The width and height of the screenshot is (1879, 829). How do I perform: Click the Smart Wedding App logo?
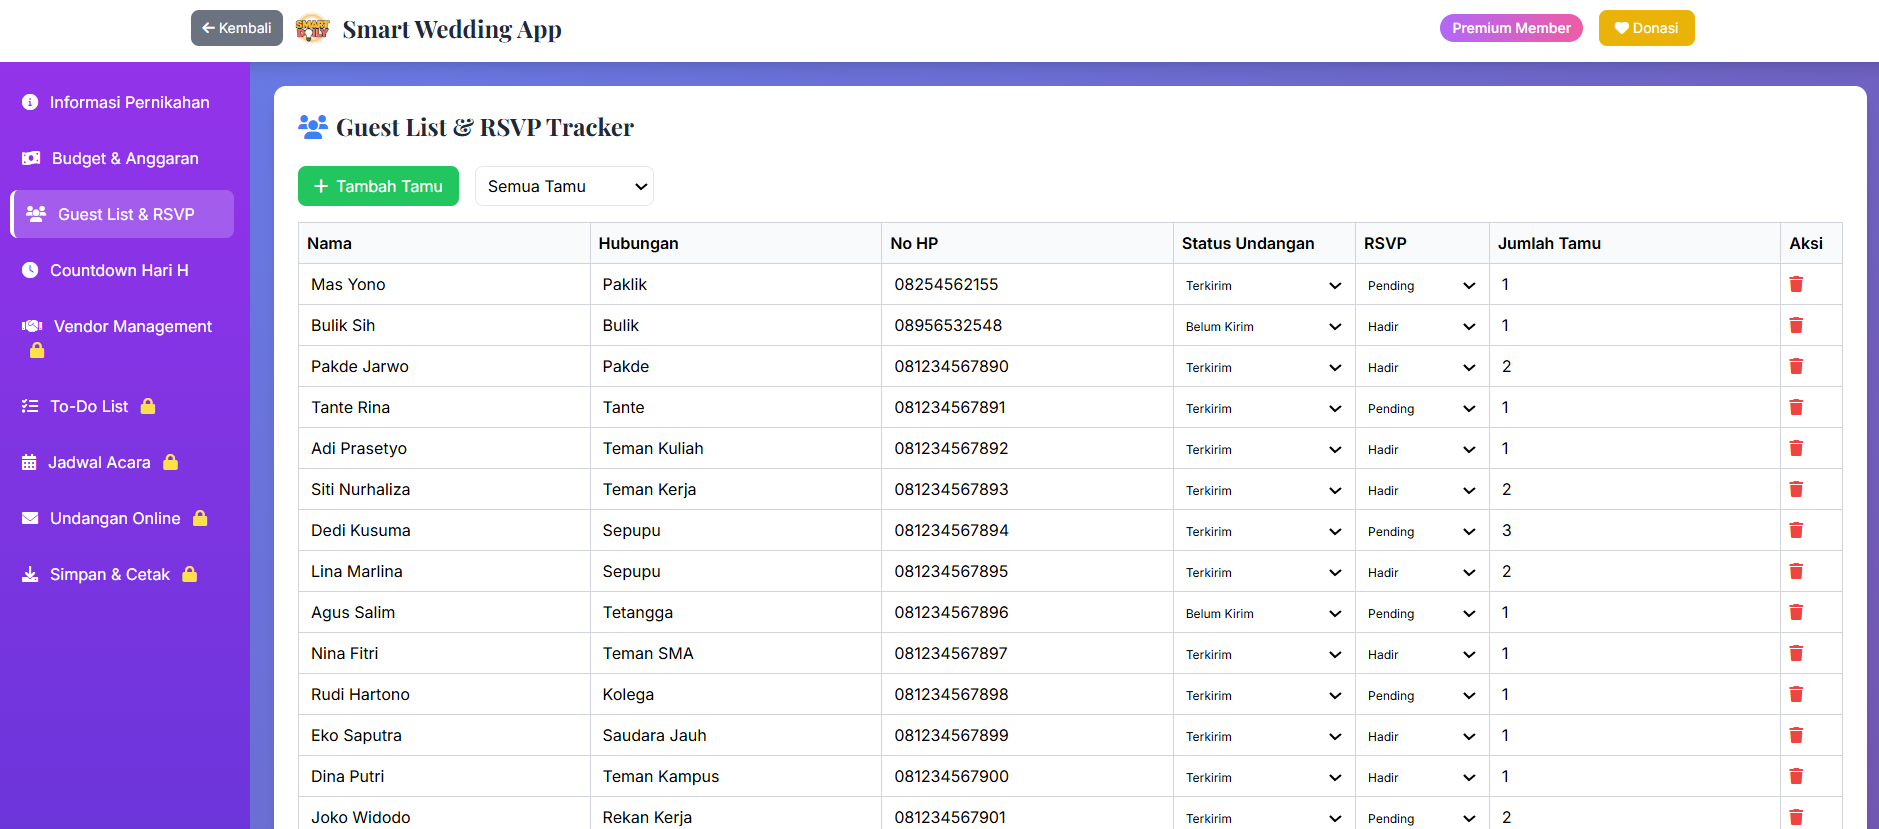pos(312,29)
